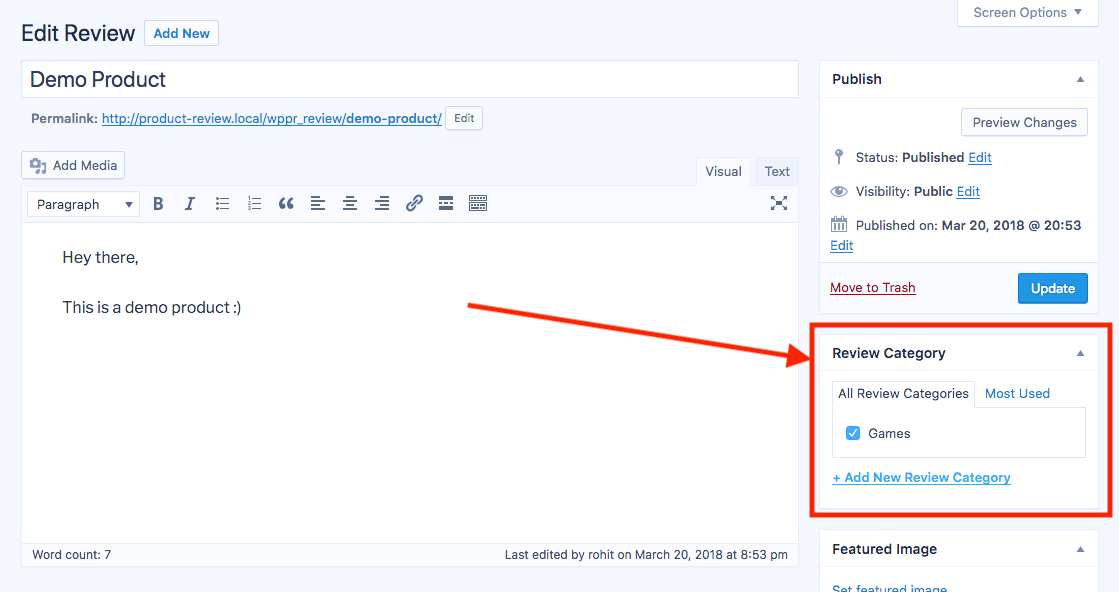
Task: Expand the Screen Options panel
Action: [x=1027, y=13]
